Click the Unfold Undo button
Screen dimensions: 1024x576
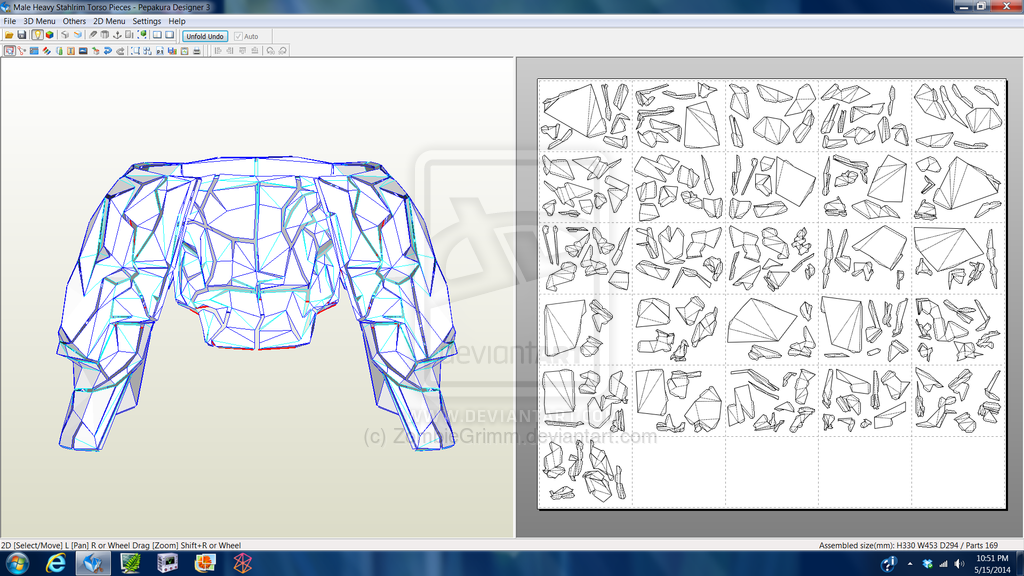point(205,36)
